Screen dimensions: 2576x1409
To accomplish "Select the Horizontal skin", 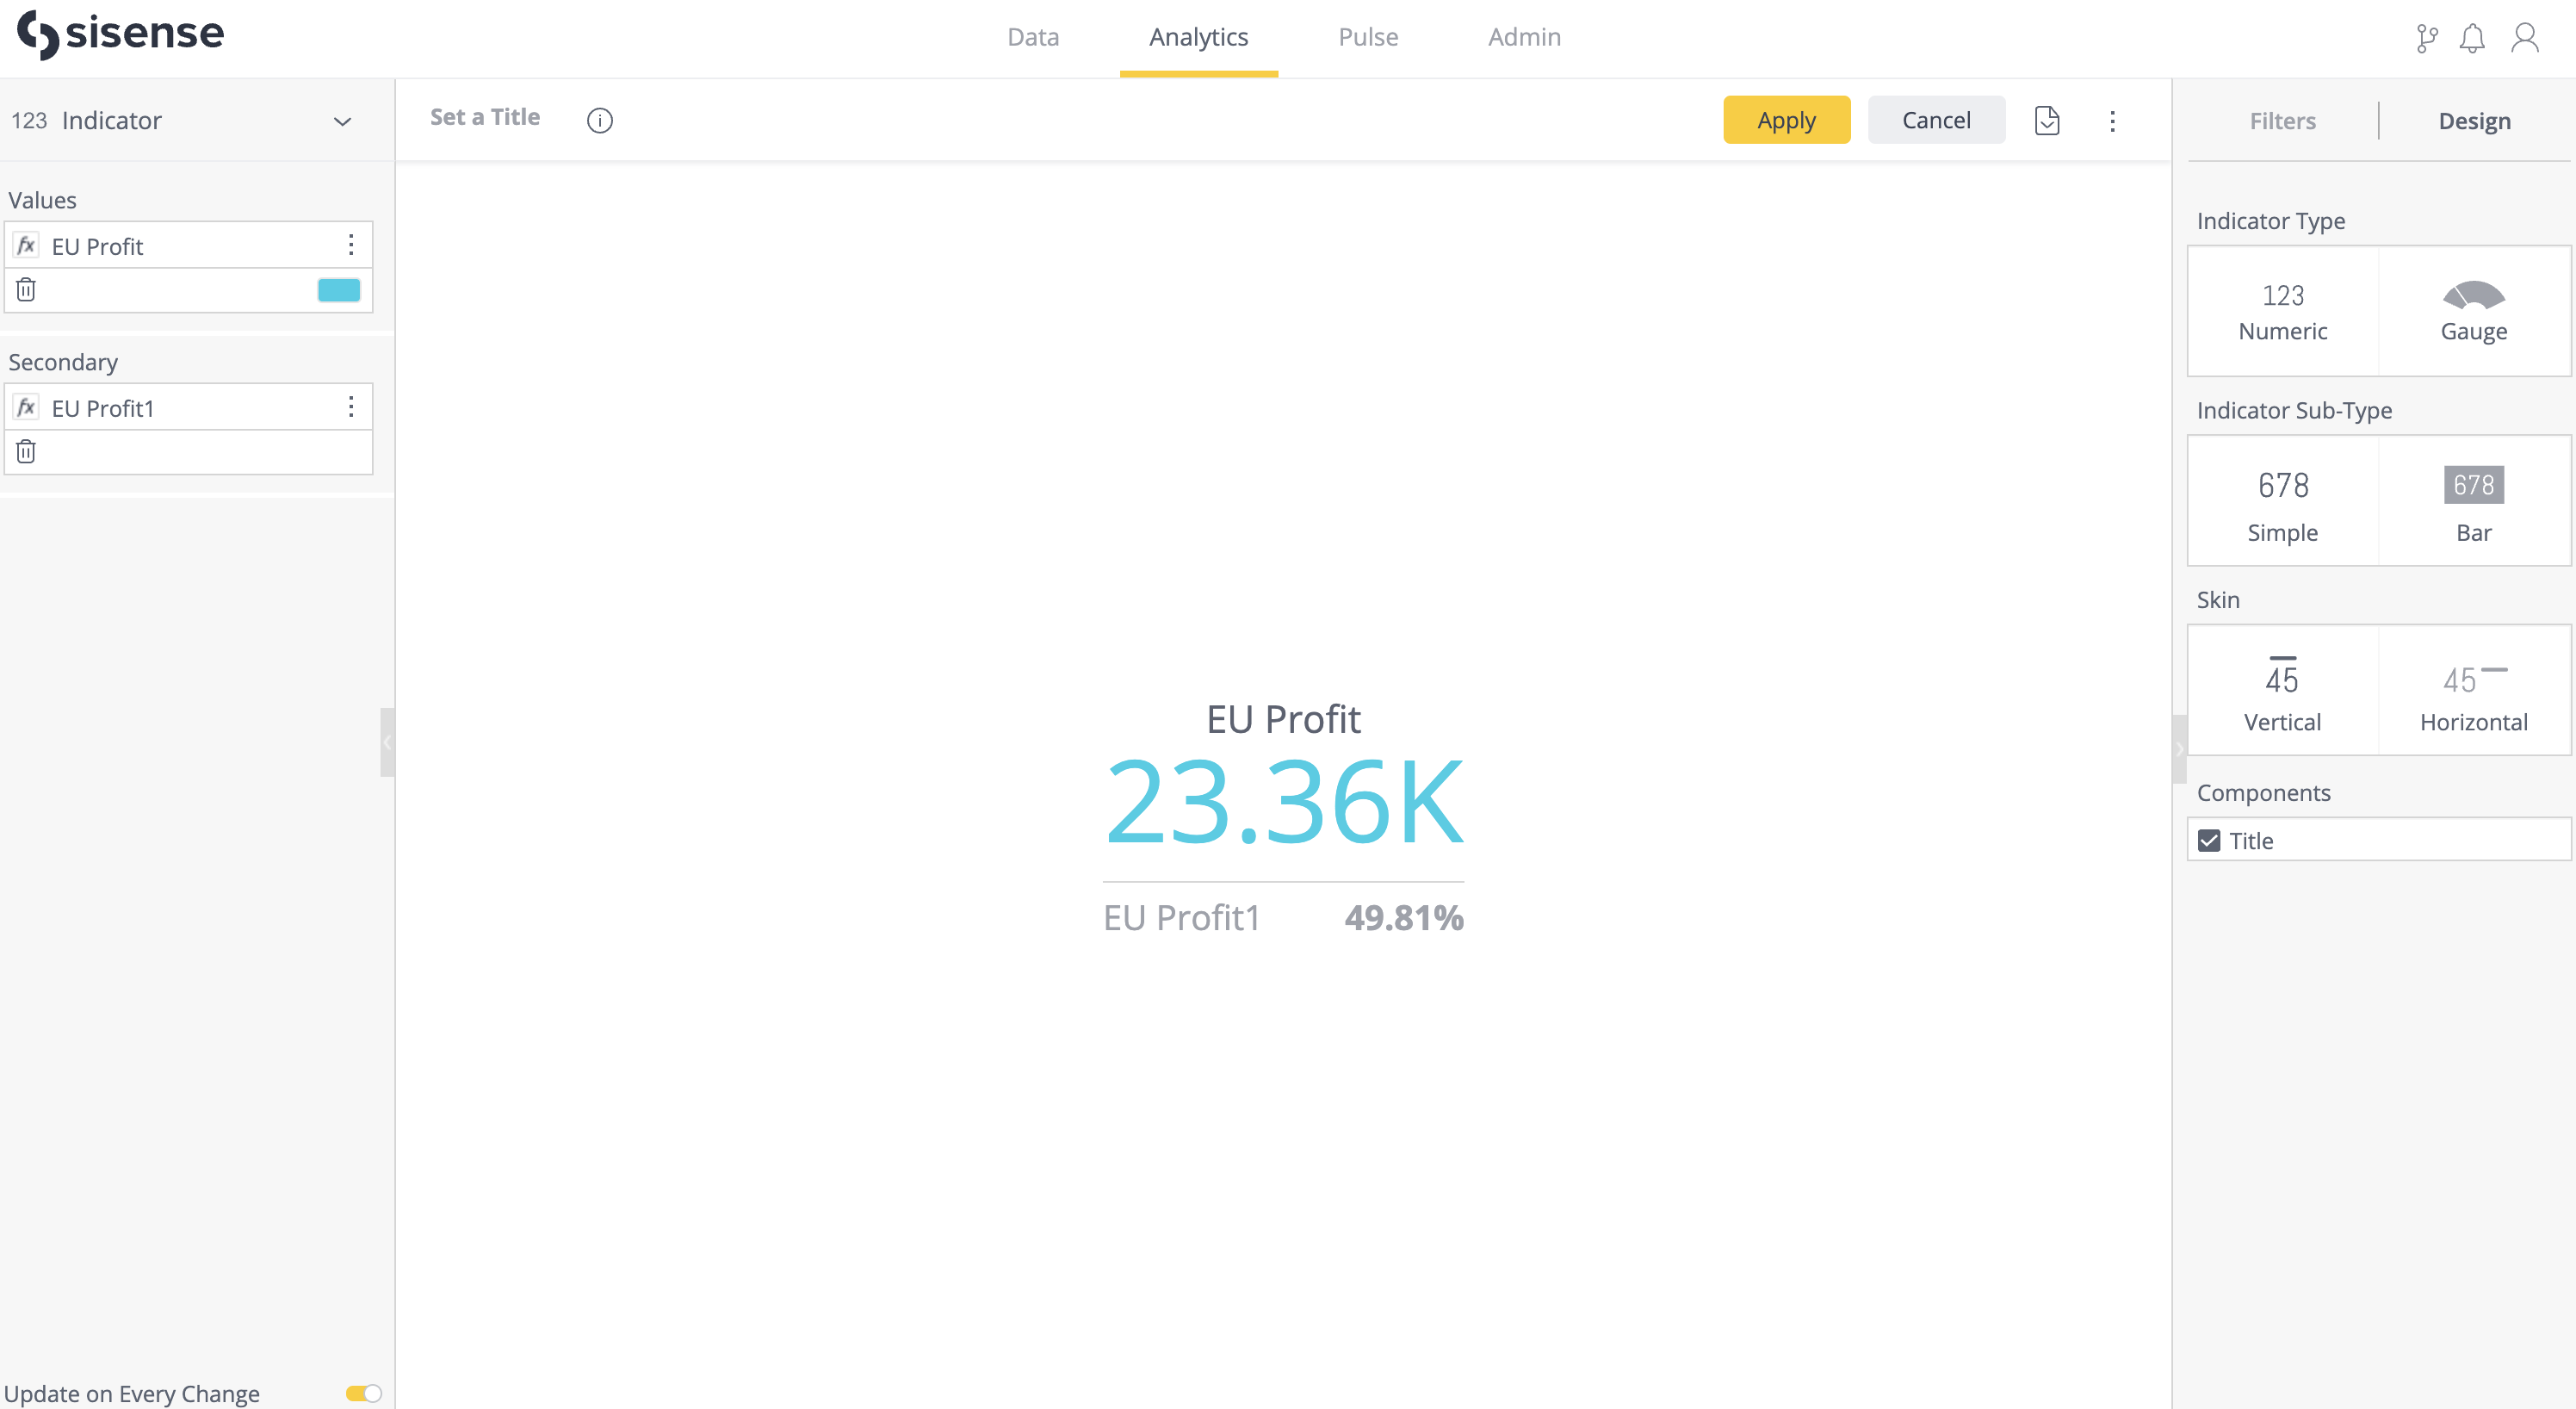I will pyautogui.click(x=2474, y=691).
